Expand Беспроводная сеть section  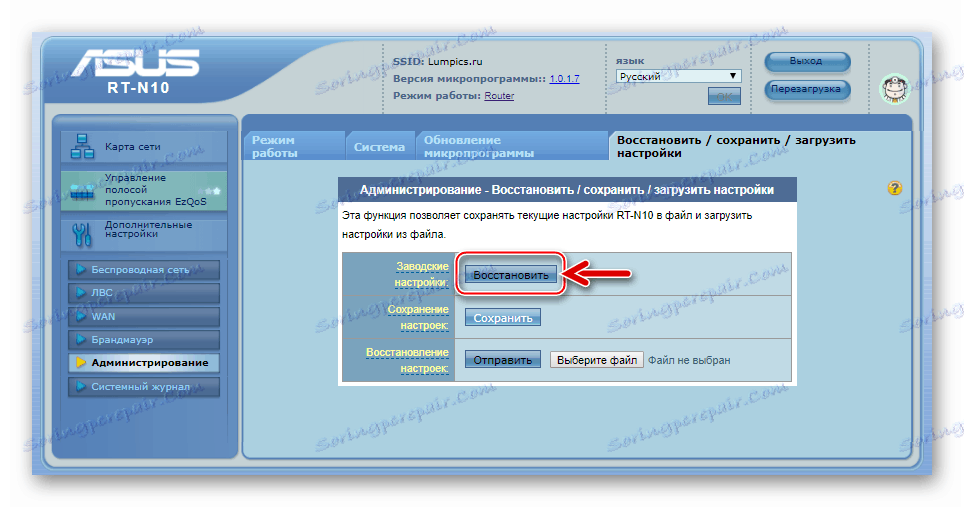(144, 269)
